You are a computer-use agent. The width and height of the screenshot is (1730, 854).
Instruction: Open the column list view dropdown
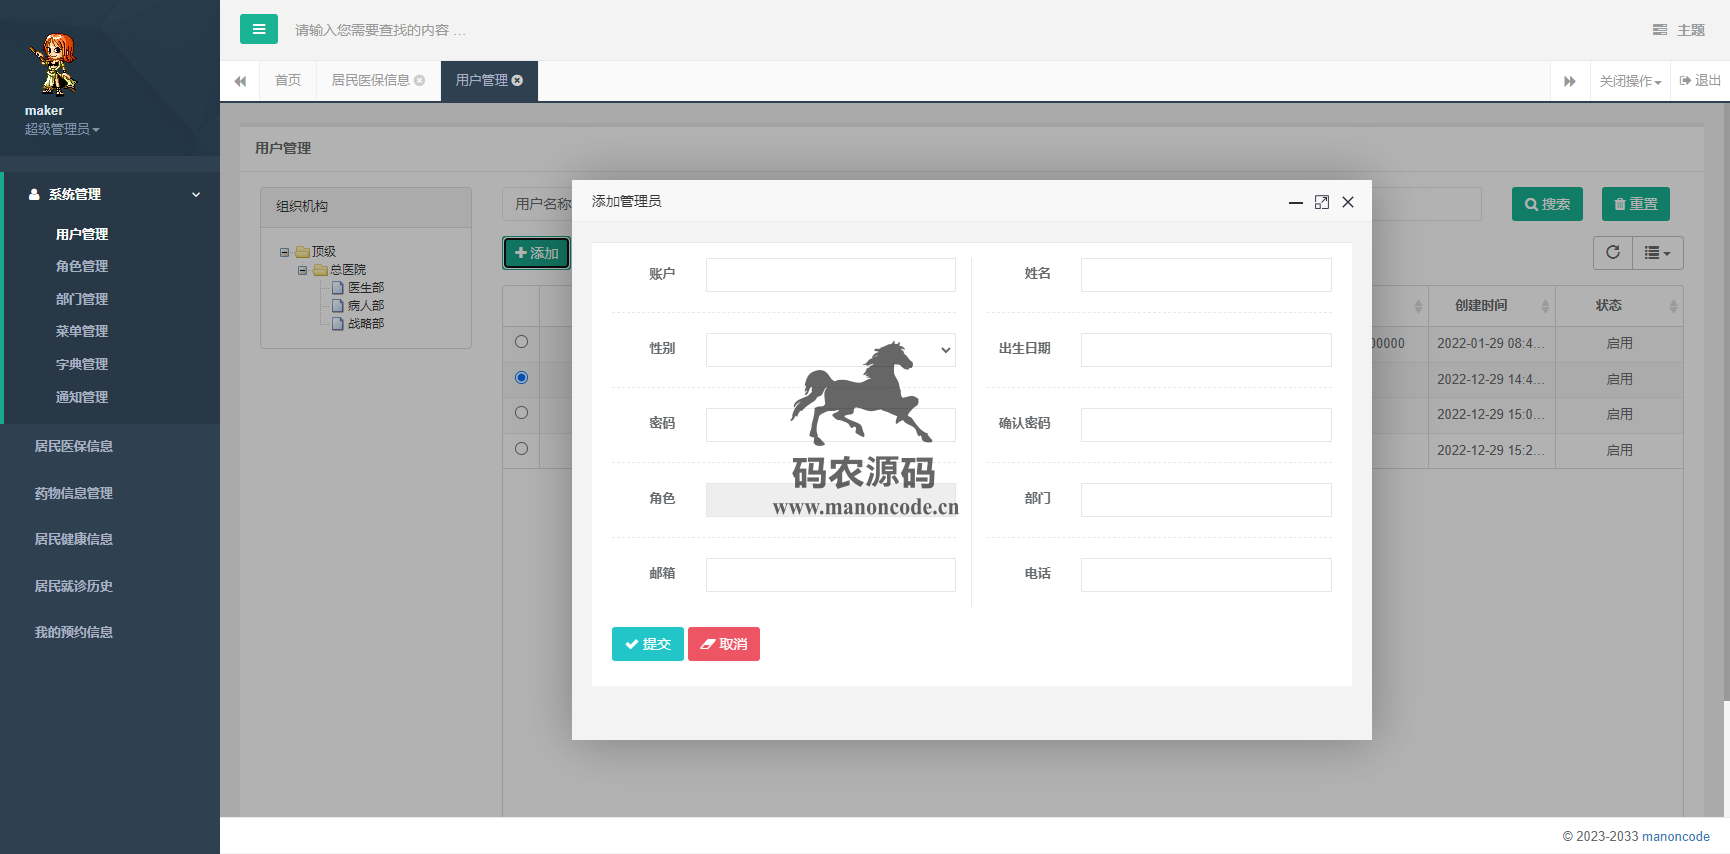click(x=1657, y=253)
